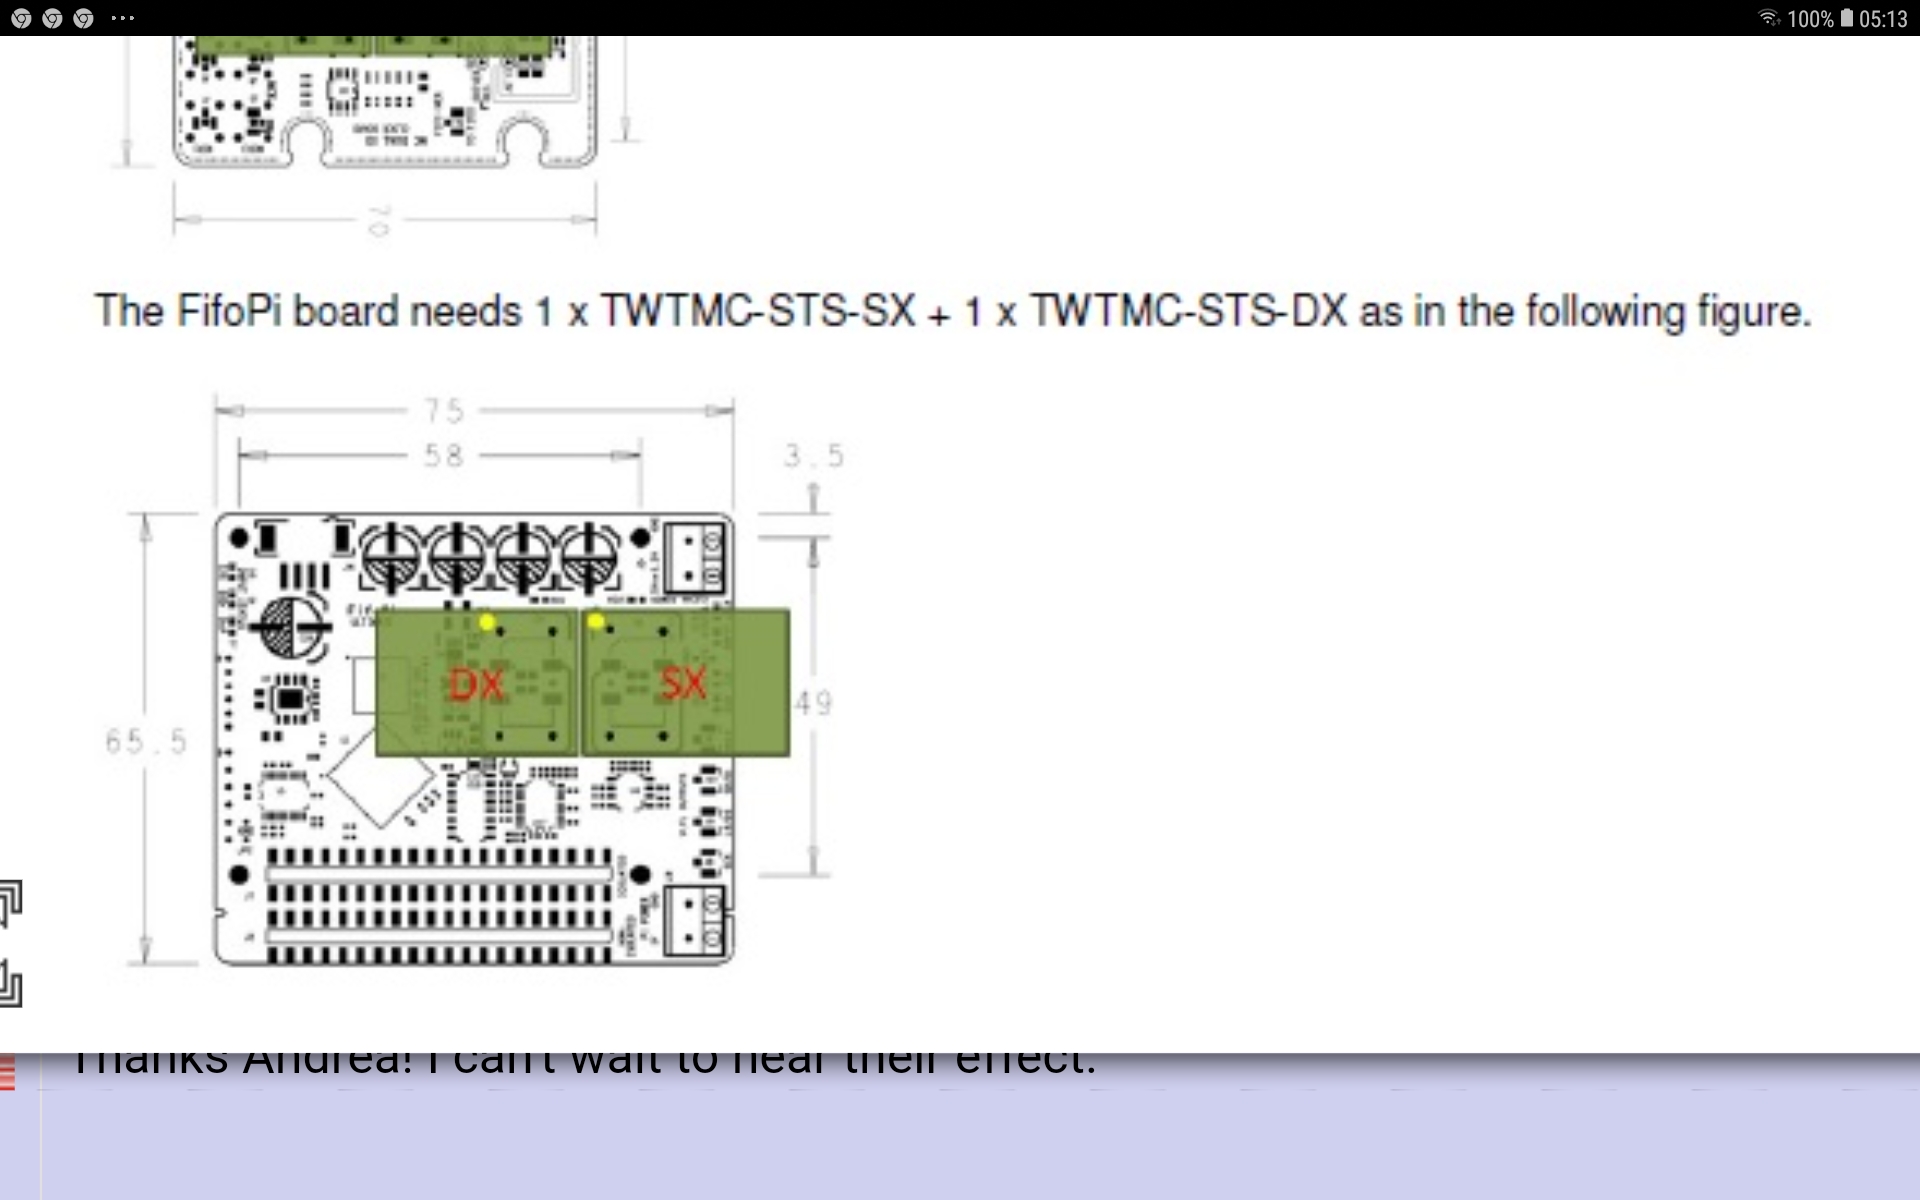Tap the first Chrome notification icon
Screen dimensions: 1920x1200
(x=21, y=18)
